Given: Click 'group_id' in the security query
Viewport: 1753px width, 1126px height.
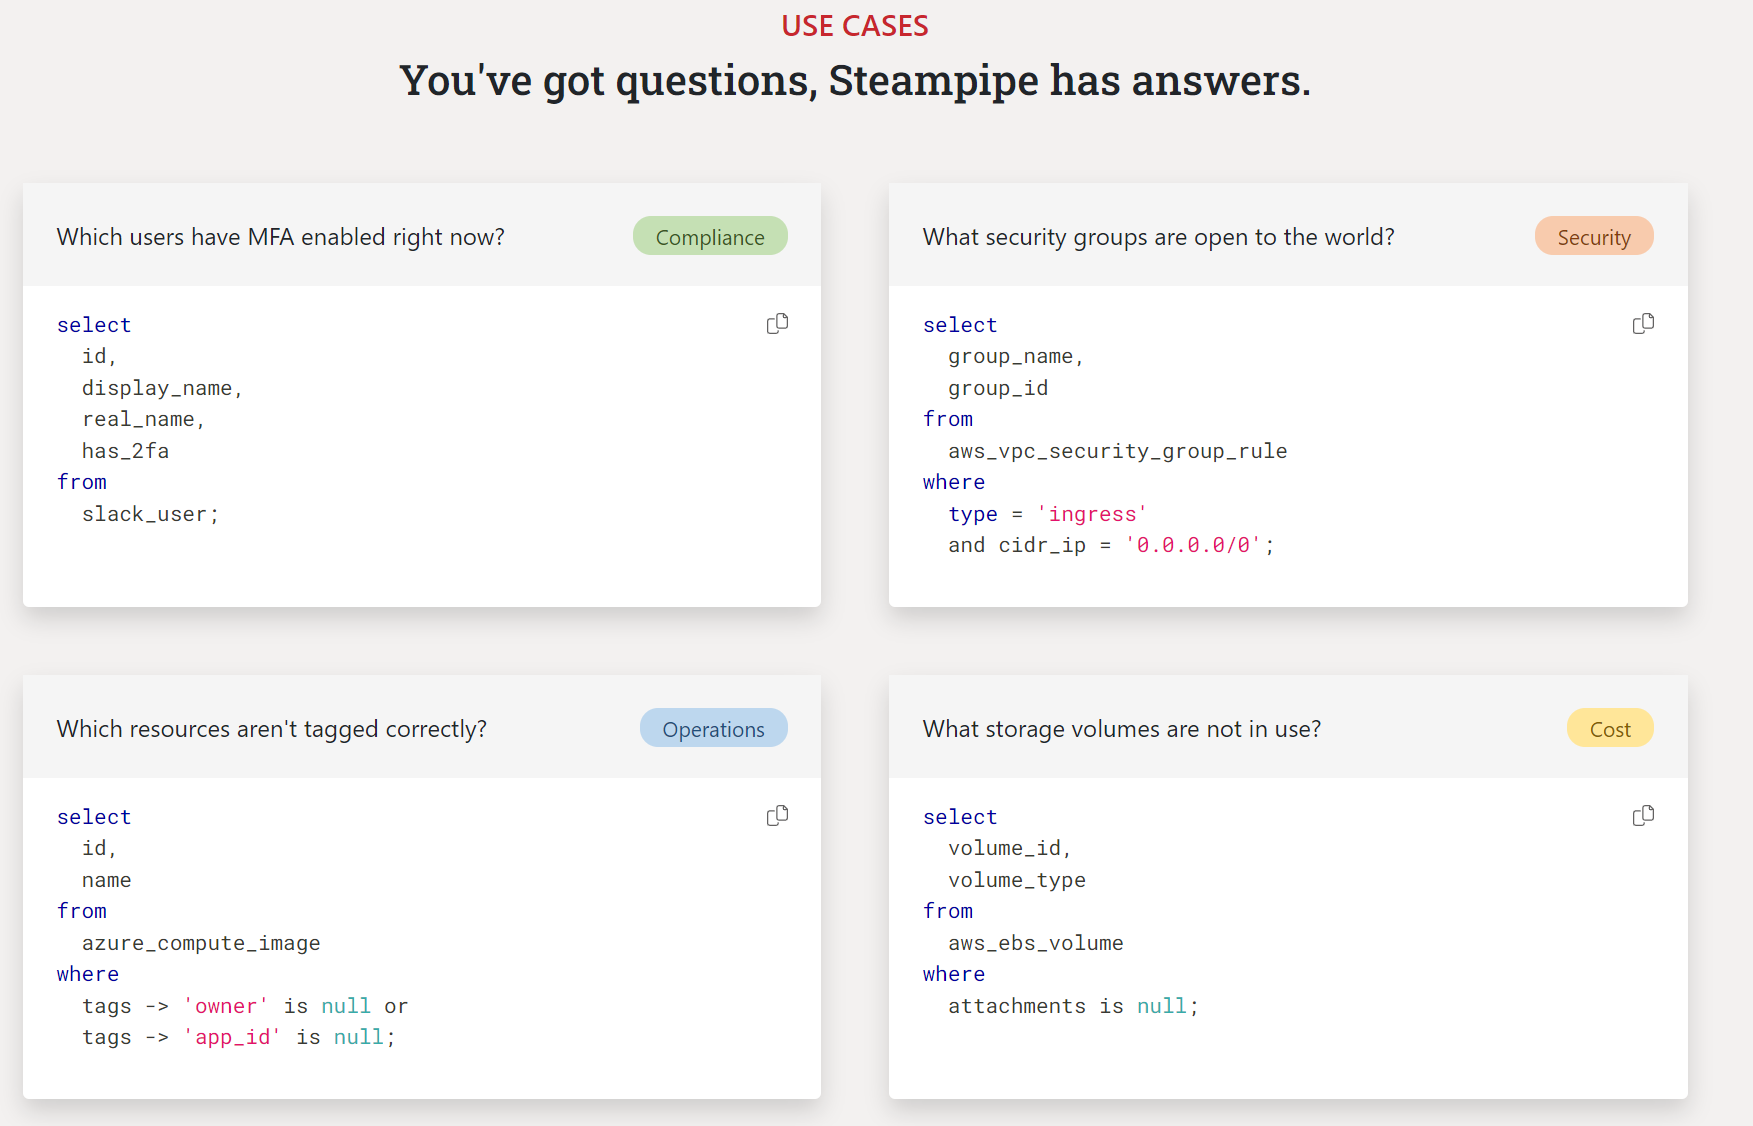Looking at the screenshot, I should 998,388.
